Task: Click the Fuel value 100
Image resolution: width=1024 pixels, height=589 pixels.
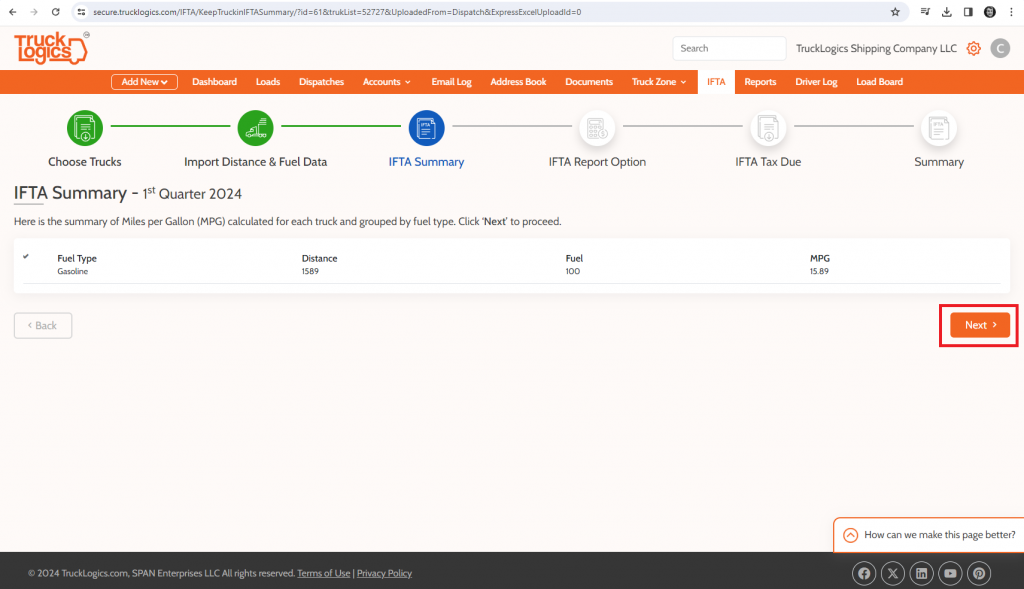Action: pyautogui.click(x=573, y=271)
